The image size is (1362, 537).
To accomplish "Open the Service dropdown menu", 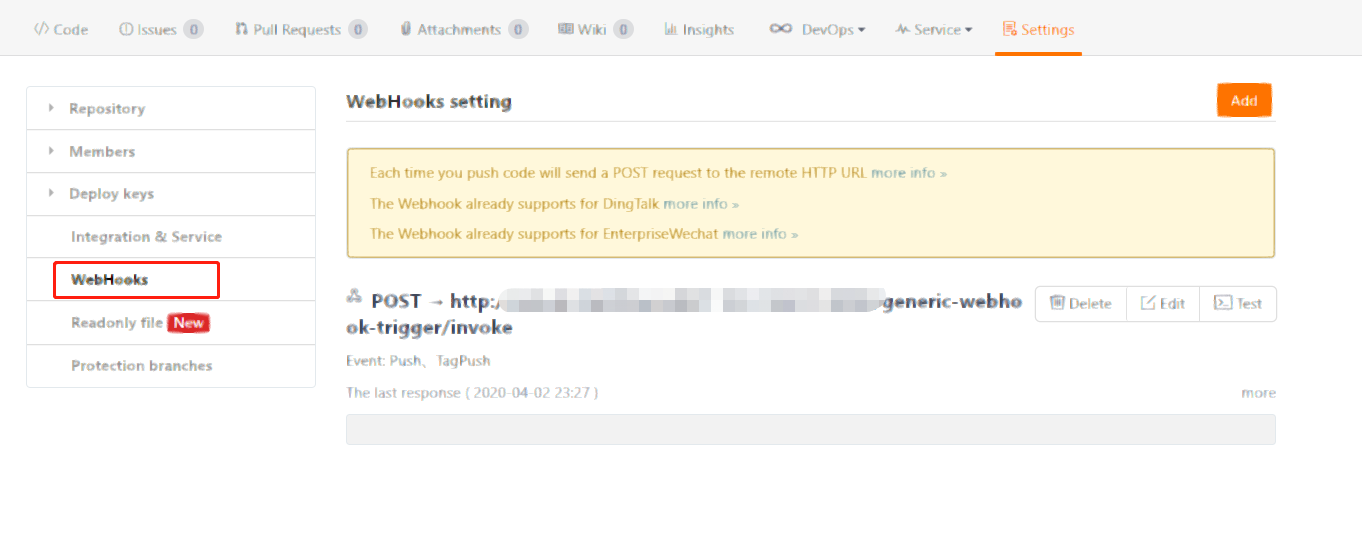I will (933, 29).
